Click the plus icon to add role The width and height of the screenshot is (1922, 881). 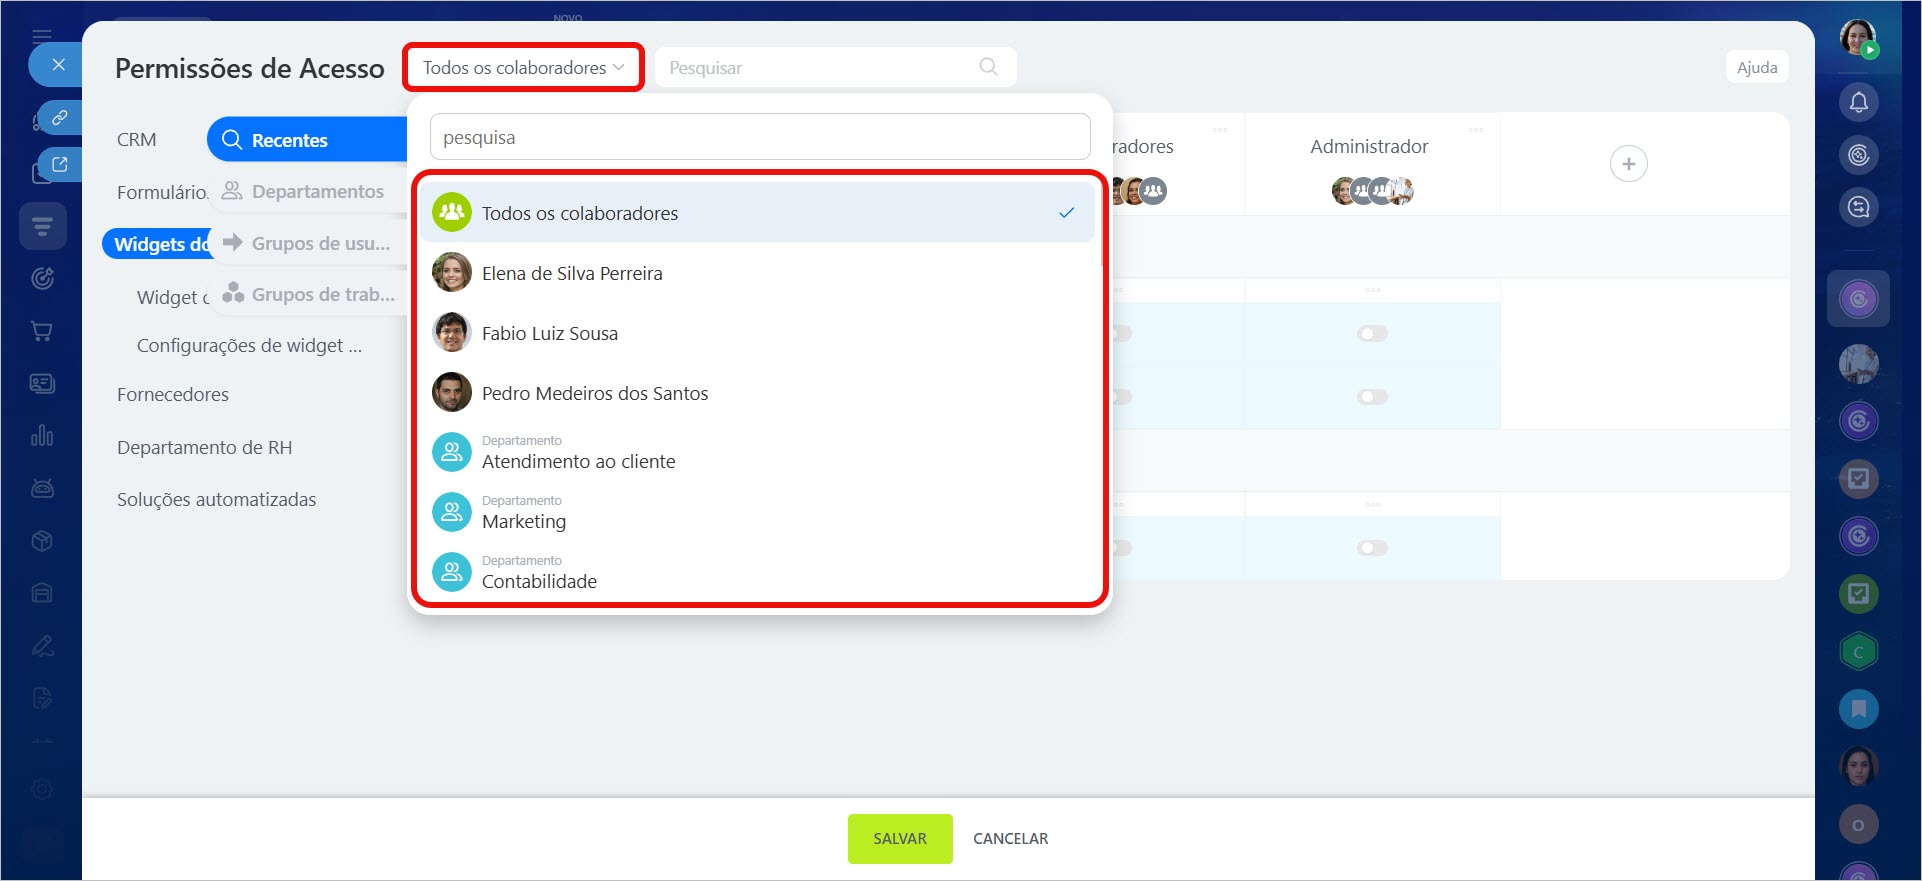1628,164
